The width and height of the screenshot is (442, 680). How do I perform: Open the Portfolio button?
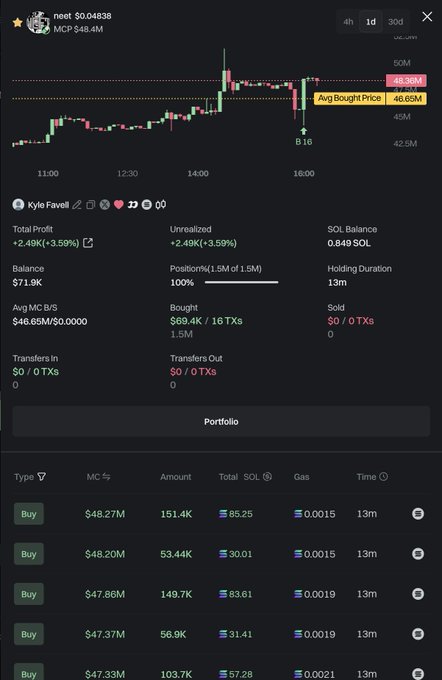click(x=221, y=422)
